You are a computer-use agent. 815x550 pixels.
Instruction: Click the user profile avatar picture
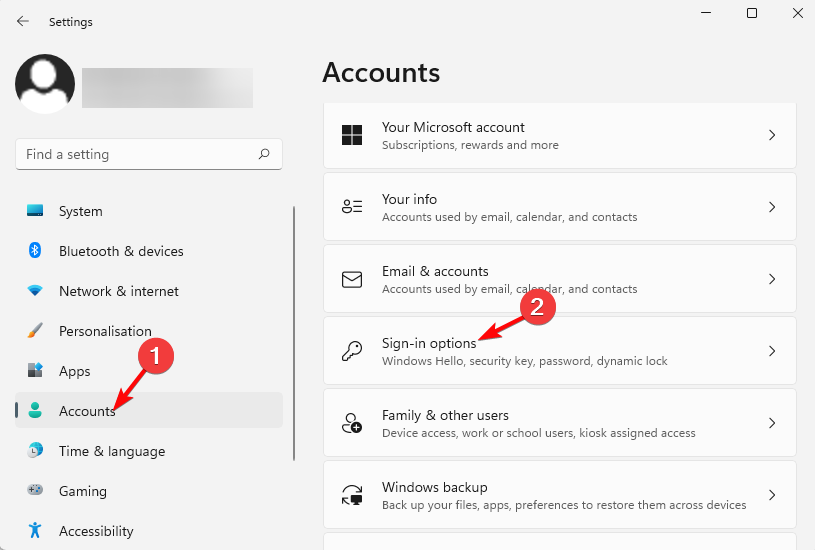pyautogui.click(x=45, y=84)
